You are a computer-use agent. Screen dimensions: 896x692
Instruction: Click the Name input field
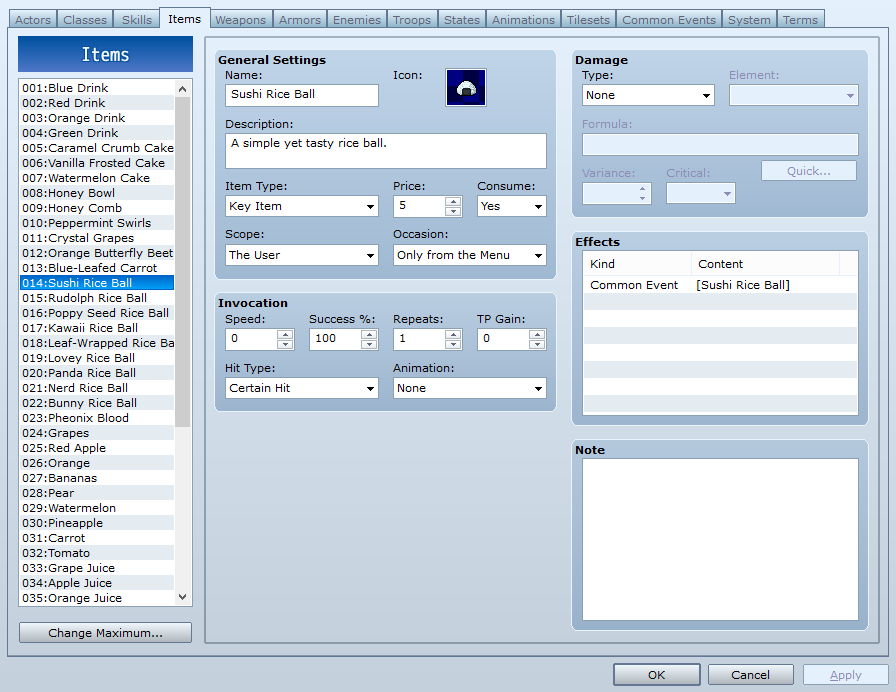pyautogui.click(x=301, y=95)
